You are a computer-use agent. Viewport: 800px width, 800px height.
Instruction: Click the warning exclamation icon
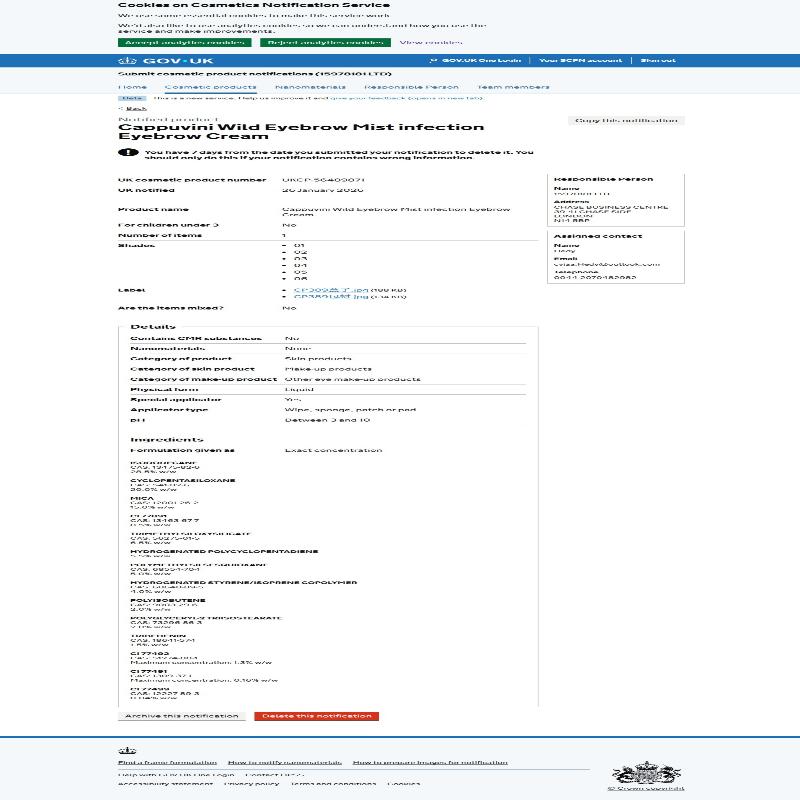128,153
